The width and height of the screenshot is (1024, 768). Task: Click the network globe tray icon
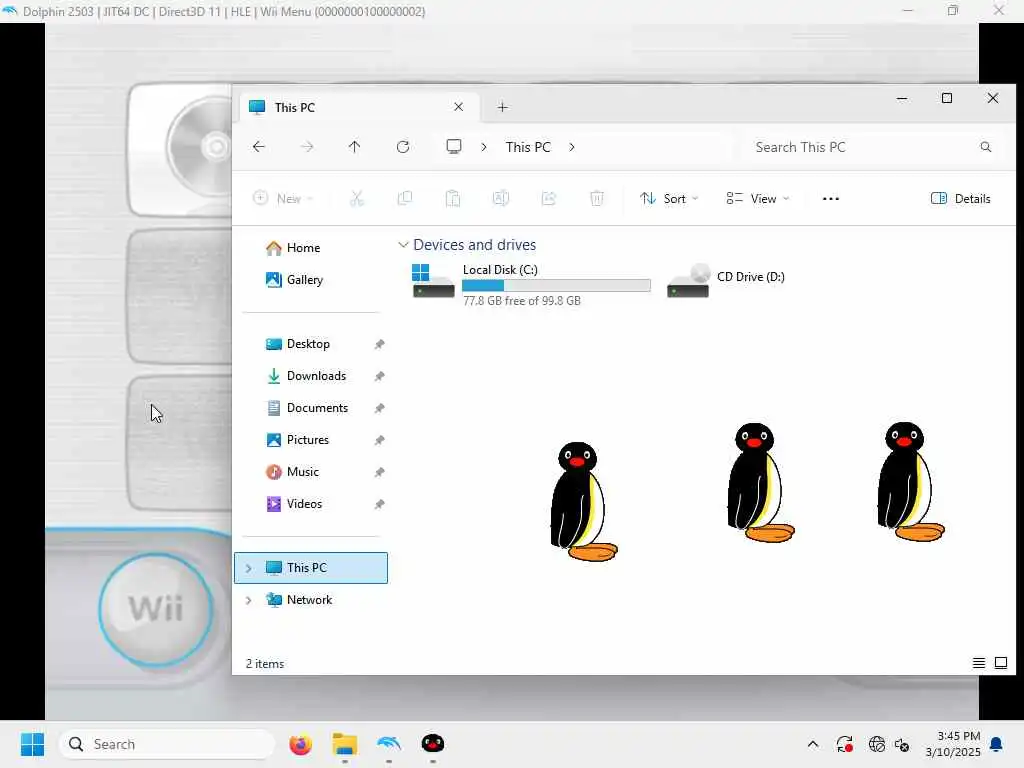tap(876, 744)
